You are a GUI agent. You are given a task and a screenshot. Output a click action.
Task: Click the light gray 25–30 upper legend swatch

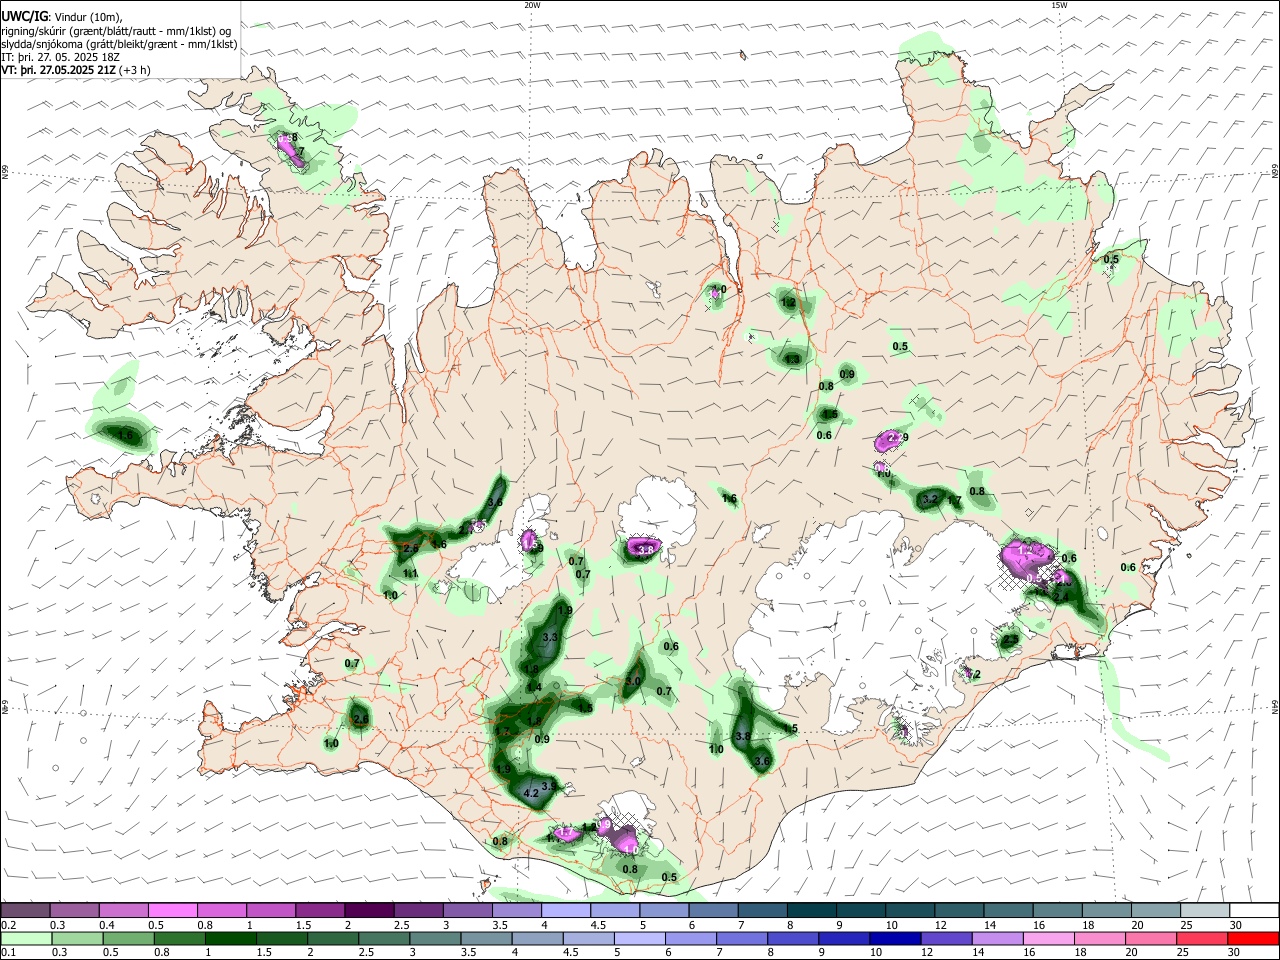1203,910
